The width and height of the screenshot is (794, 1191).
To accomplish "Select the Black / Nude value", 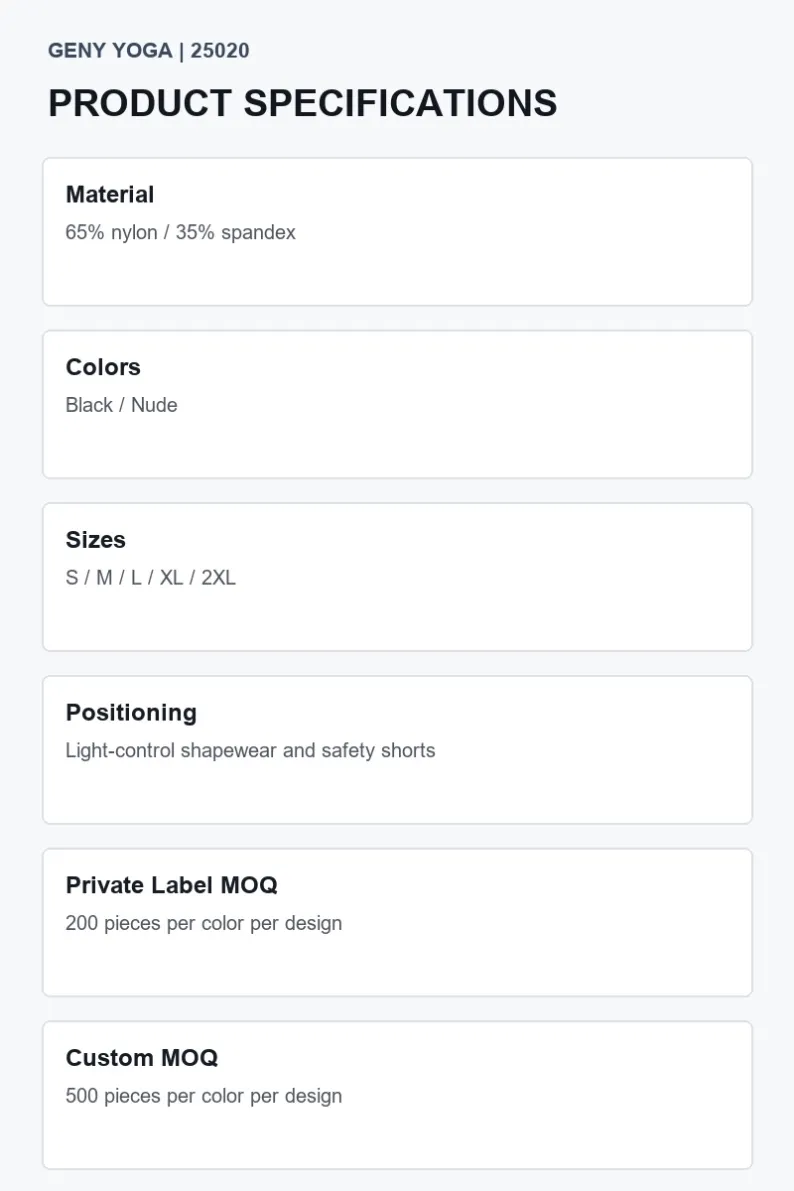I will click(x=121, y=405).
